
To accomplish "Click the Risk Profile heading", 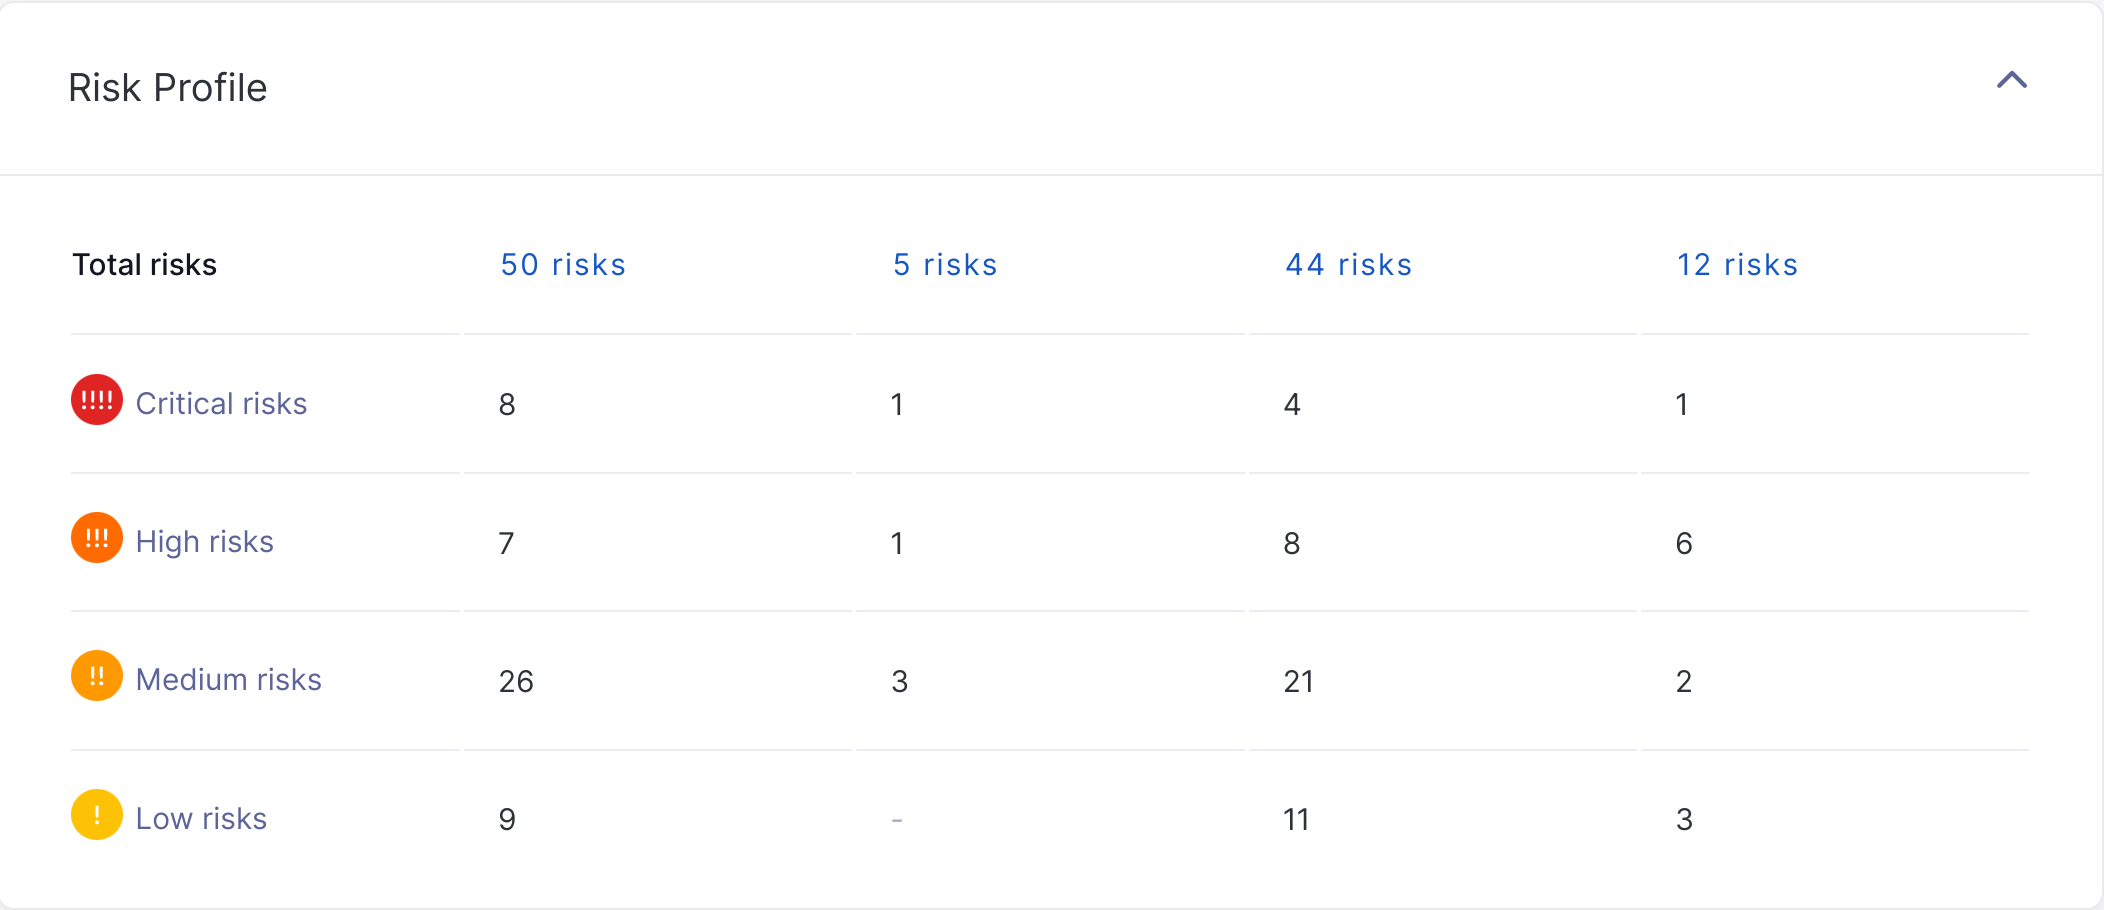I will [x=168, y=88].
